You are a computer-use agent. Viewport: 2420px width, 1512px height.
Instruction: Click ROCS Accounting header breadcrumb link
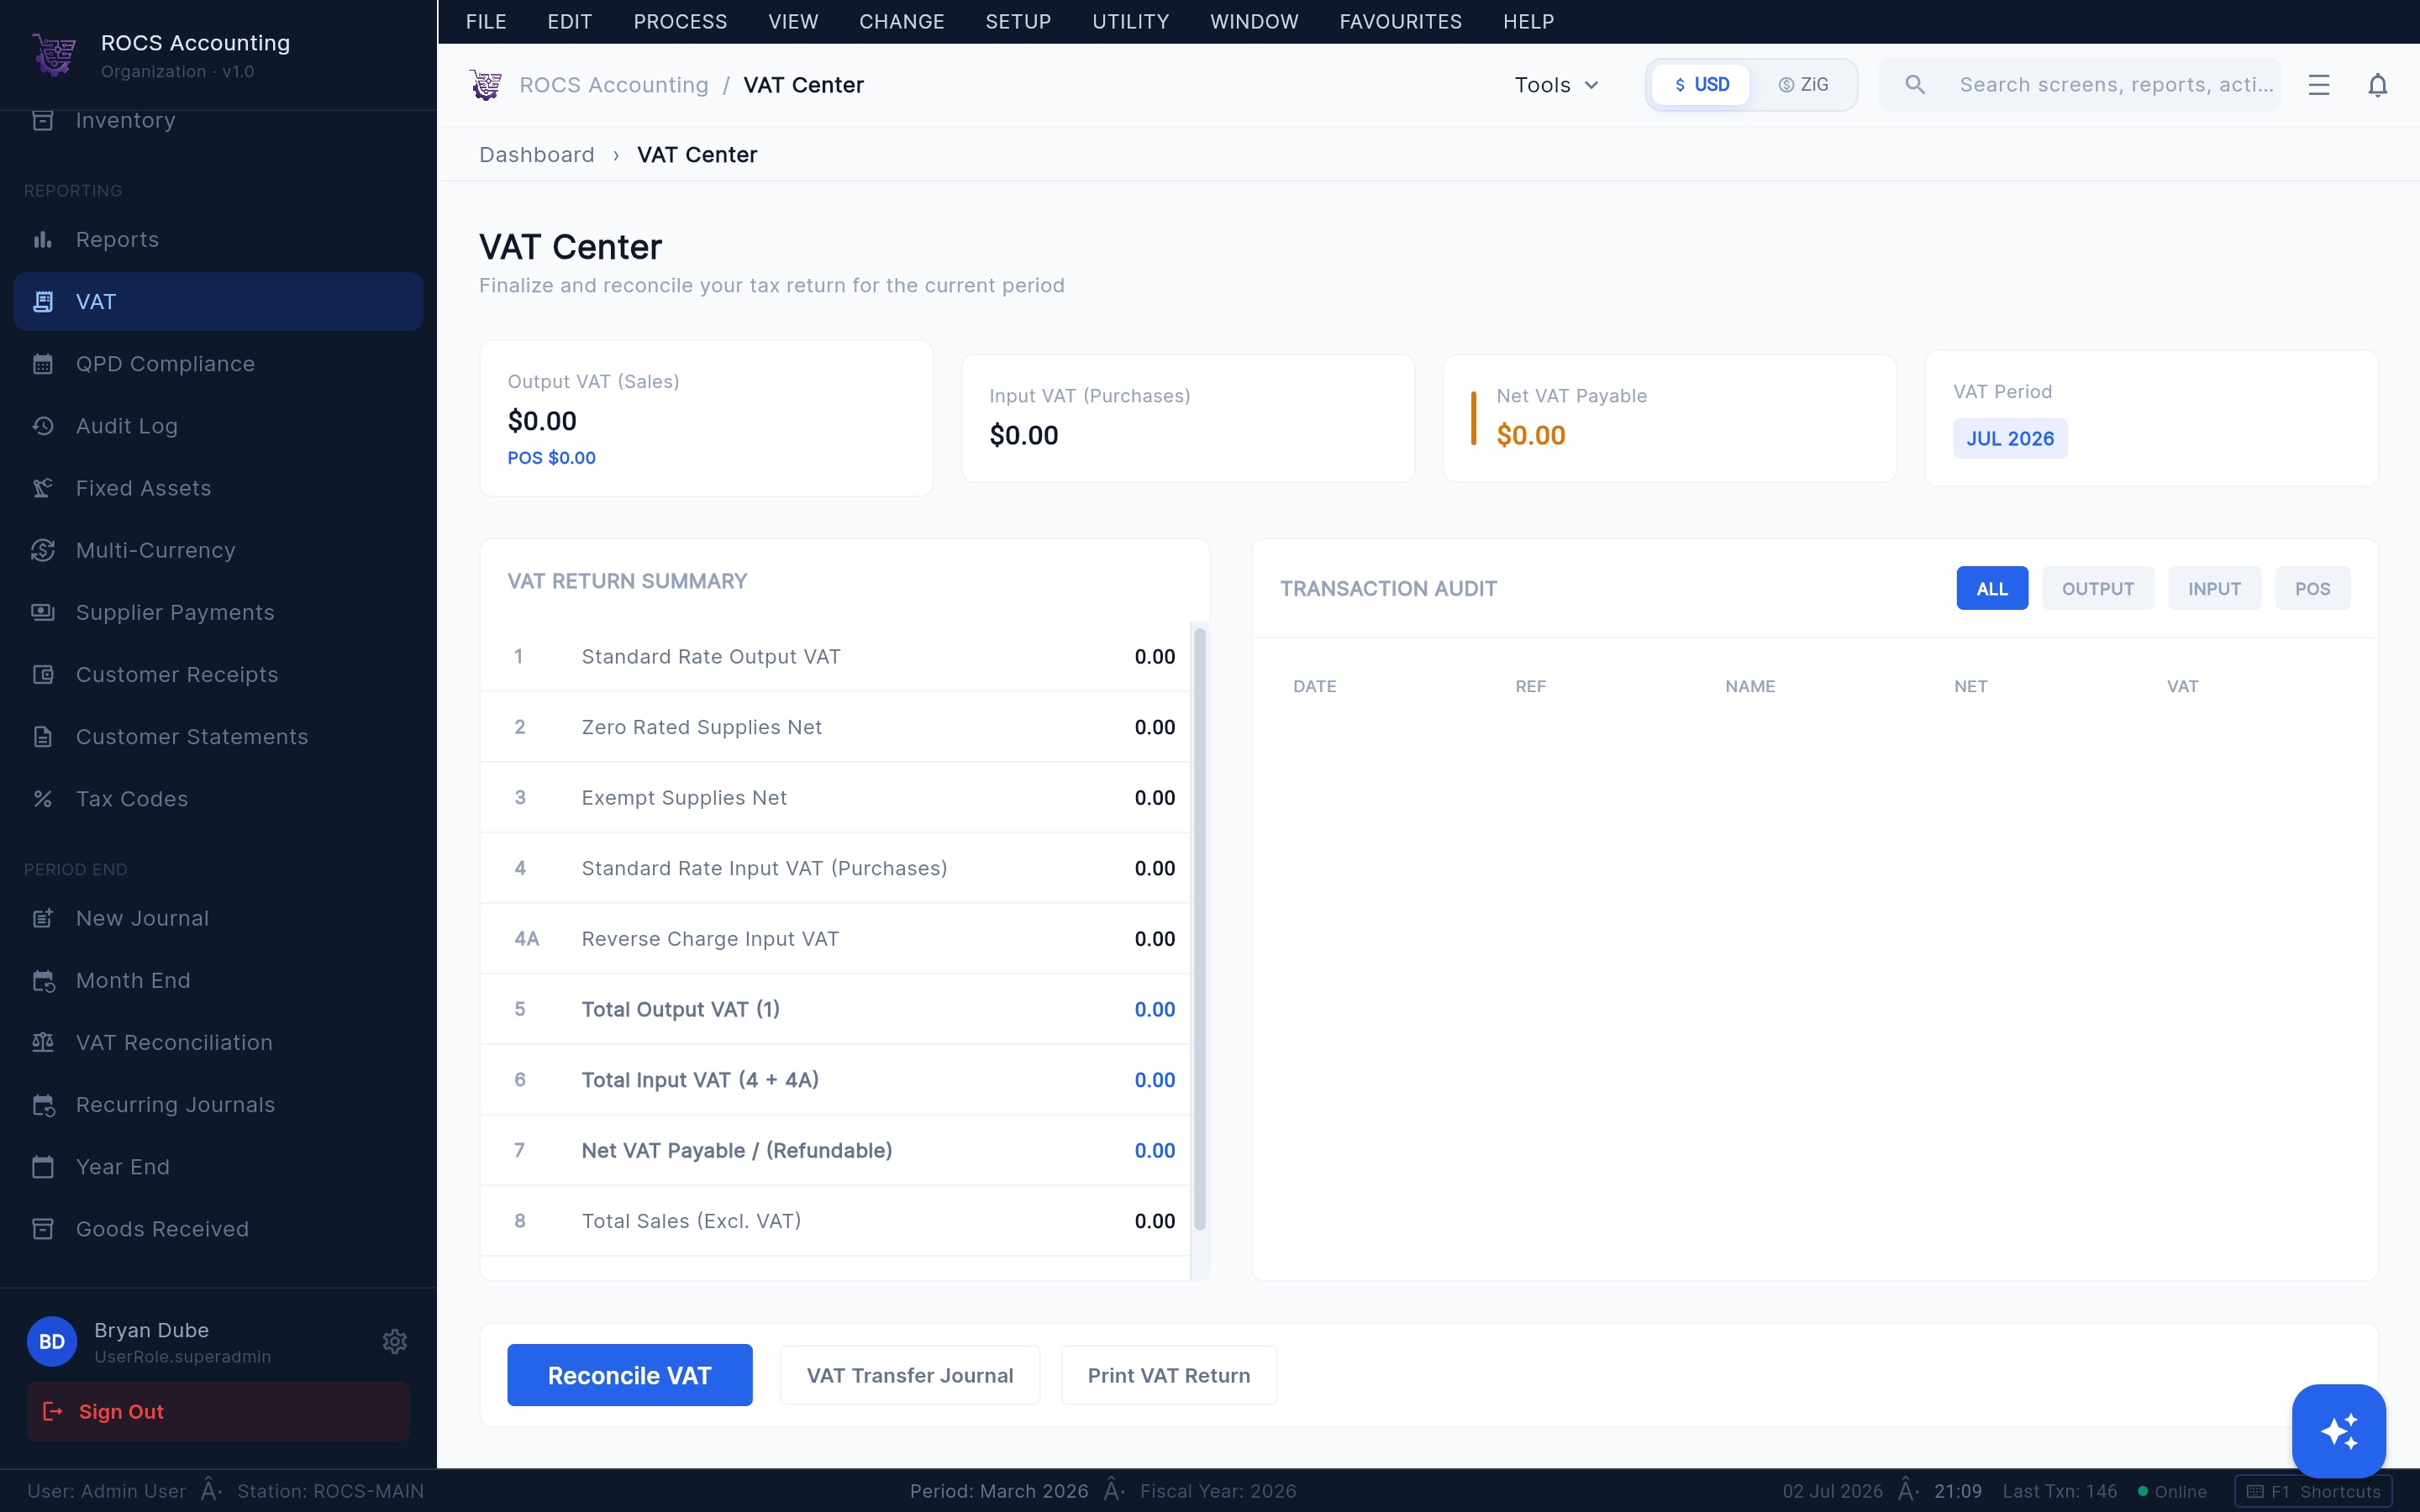(614, 85)
